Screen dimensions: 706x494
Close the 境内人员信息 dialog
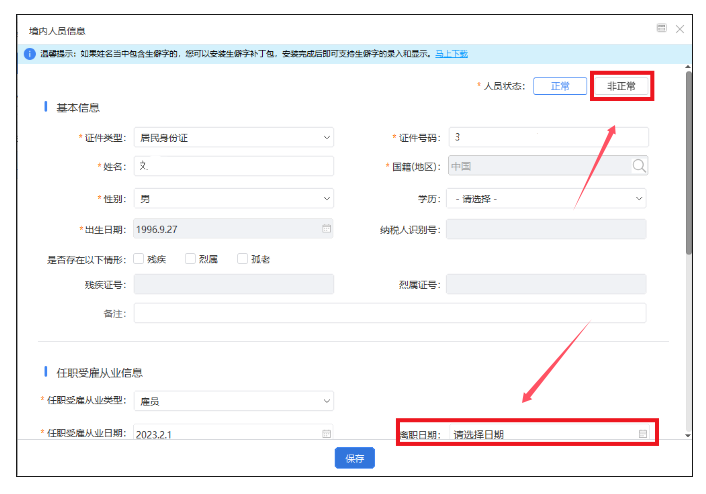680,29
